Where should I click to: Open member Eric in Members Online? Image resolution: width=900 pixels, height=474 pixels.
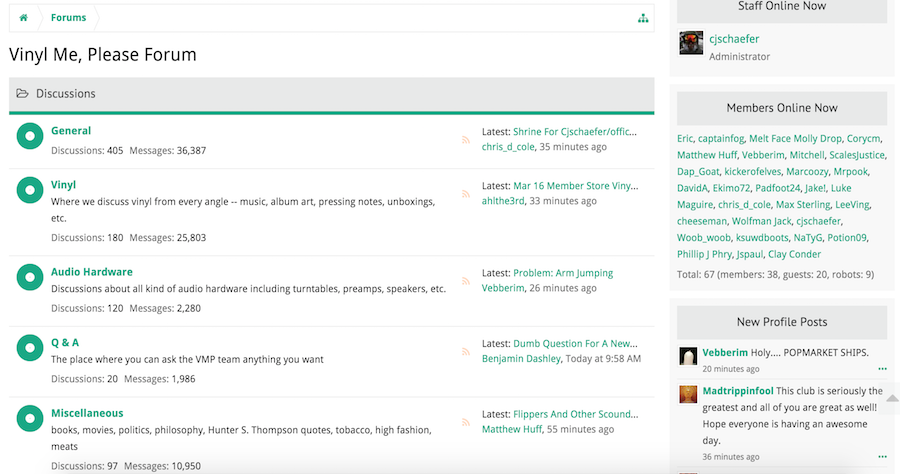pos(685,139)
